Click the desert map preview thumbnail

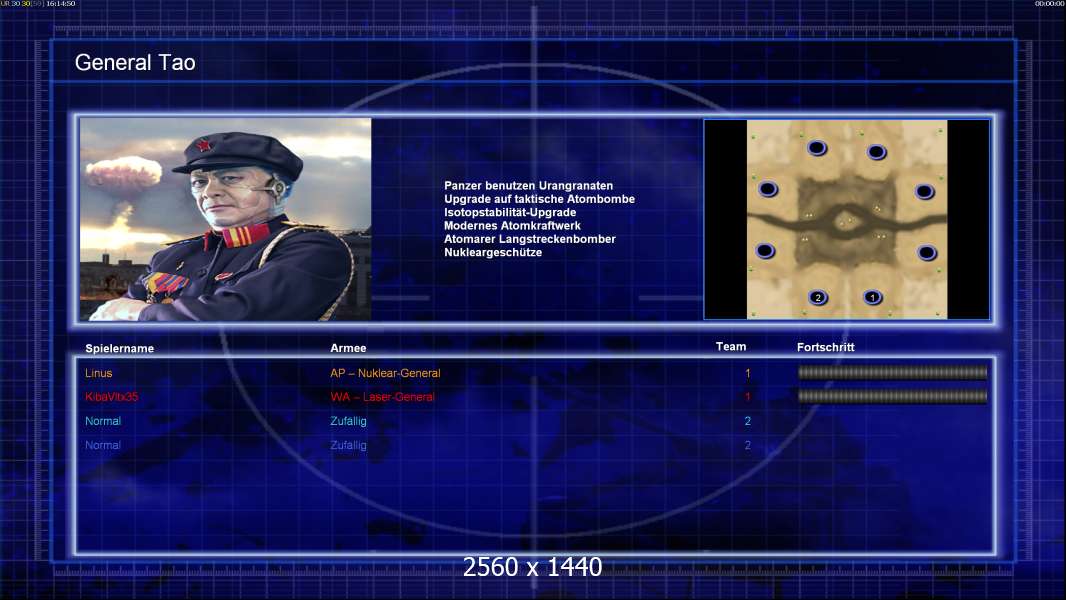pyautogui.click(x=846, y=219)
